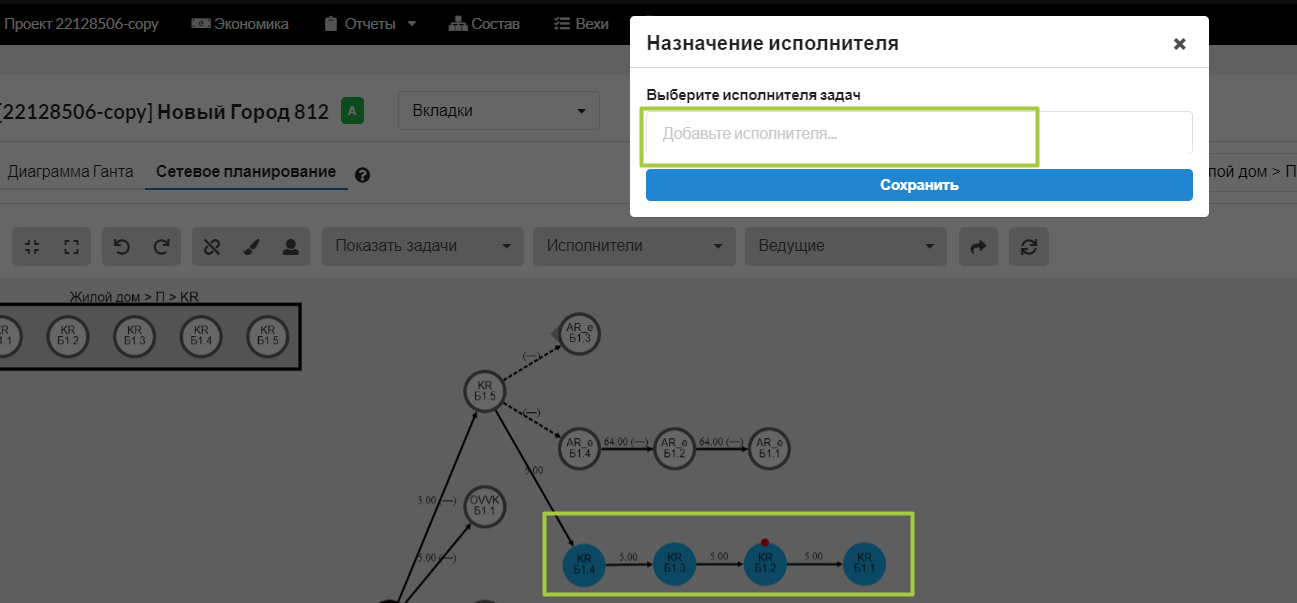Viewport: 1297px width, 603px height.
Task: Click the Сохранить button
Action: 919,185
